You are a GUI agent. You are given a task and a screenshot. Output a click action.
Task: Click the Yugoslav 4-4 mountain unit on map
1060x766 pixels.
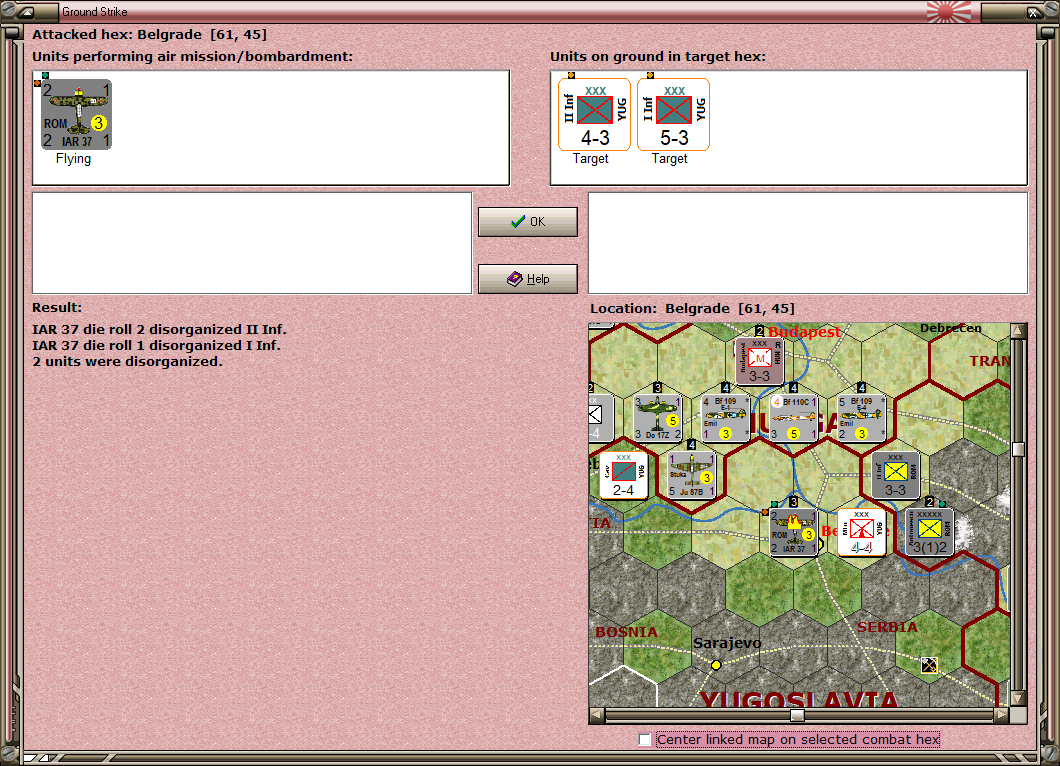click(861, 533)
